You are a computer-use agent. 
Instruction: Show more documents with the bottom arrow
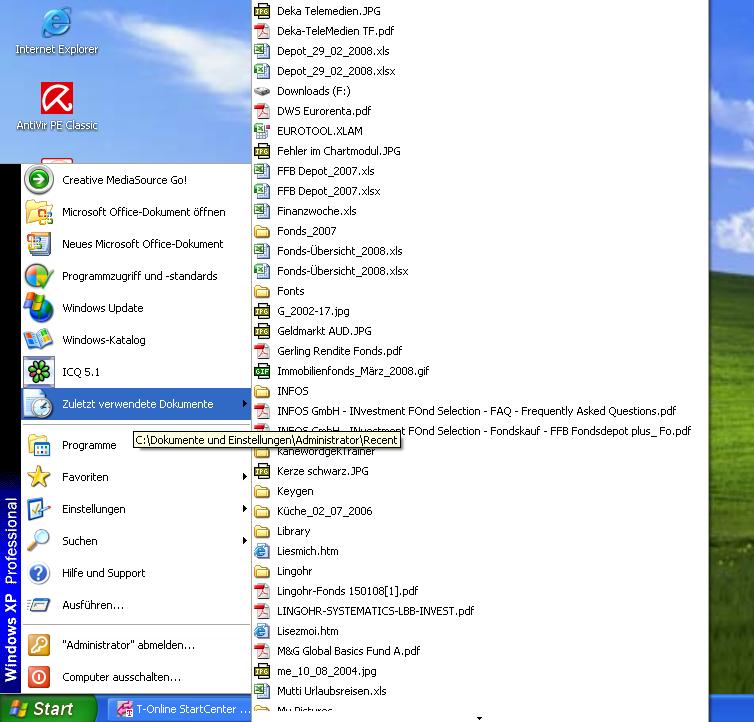[479, 717]
